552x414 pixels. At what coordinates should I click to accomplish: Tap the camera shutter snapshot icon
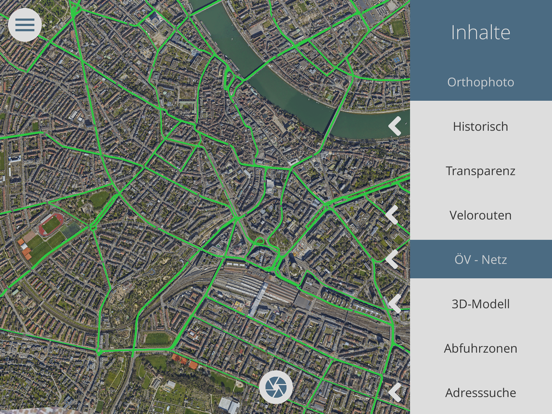pyautogui.click(x=276, y=387)
